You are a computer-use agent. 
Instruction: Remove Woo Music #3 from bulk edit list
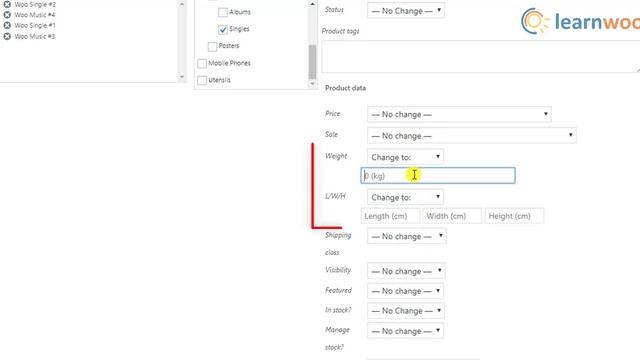(7, 36)
